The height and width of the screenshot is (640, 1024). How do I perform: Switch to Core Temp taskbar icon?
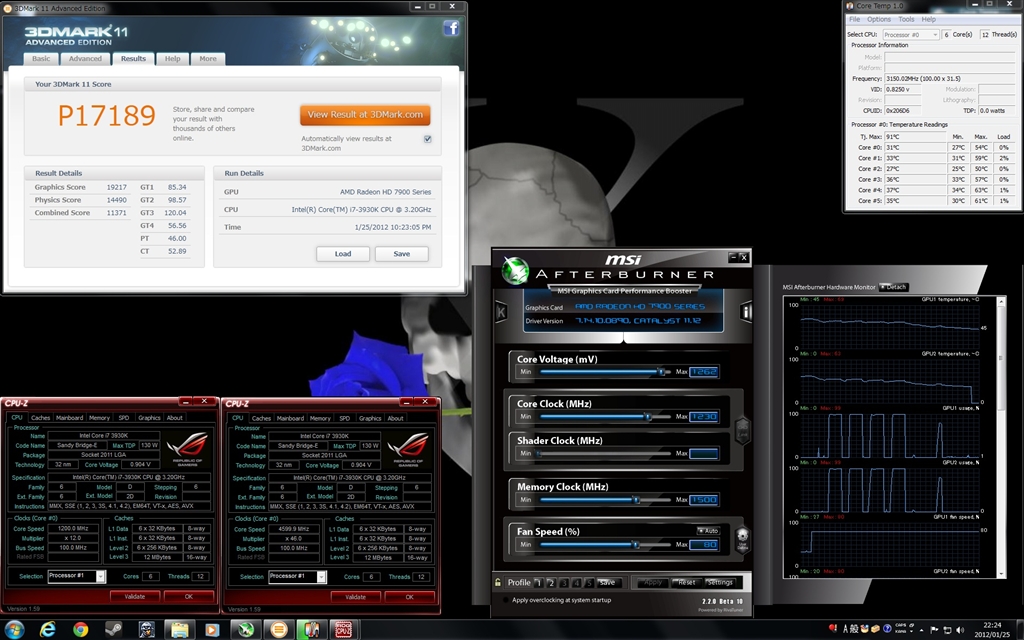coord(312,630)
